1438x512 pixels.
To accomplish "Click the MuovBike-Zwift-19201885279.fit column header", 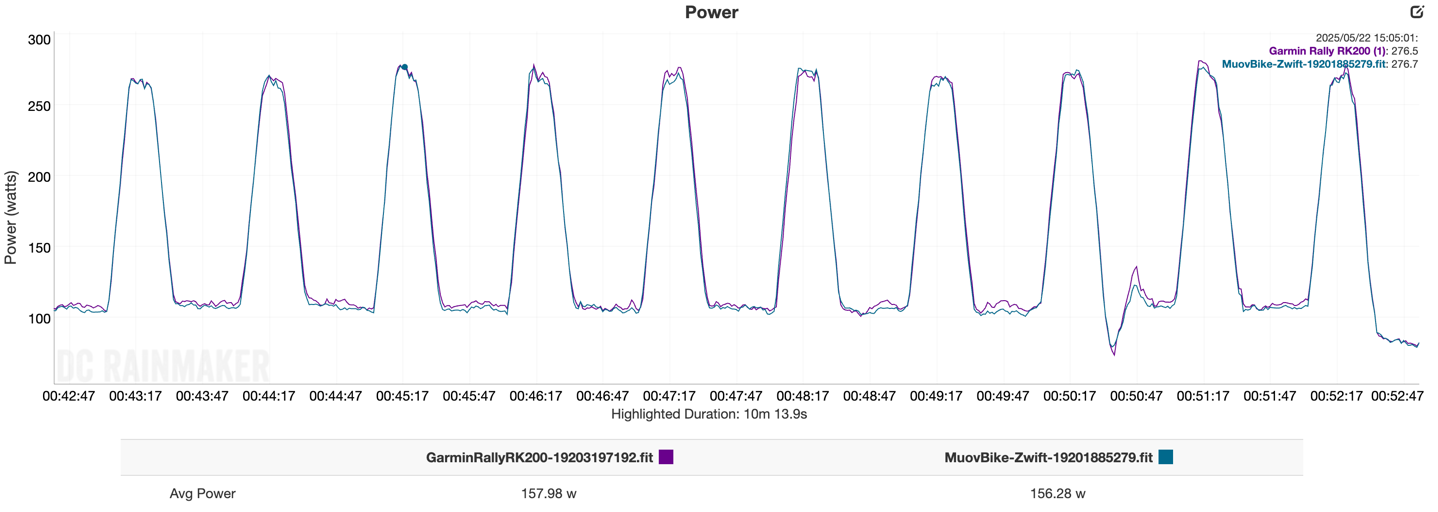I will pos(1049,458).
